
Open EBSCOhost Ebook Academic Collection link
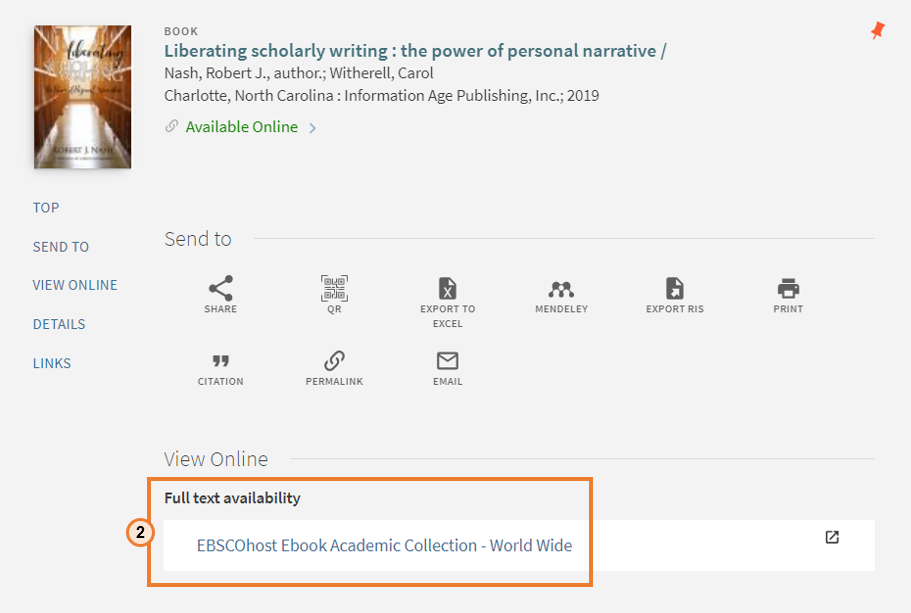point(384,546)
